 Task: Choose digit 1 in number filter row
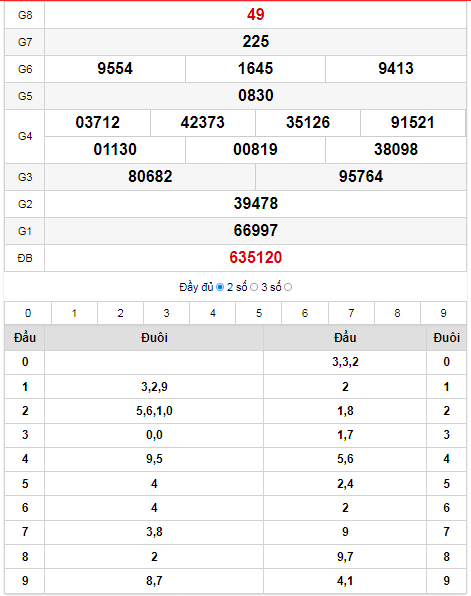coord(74,313)
